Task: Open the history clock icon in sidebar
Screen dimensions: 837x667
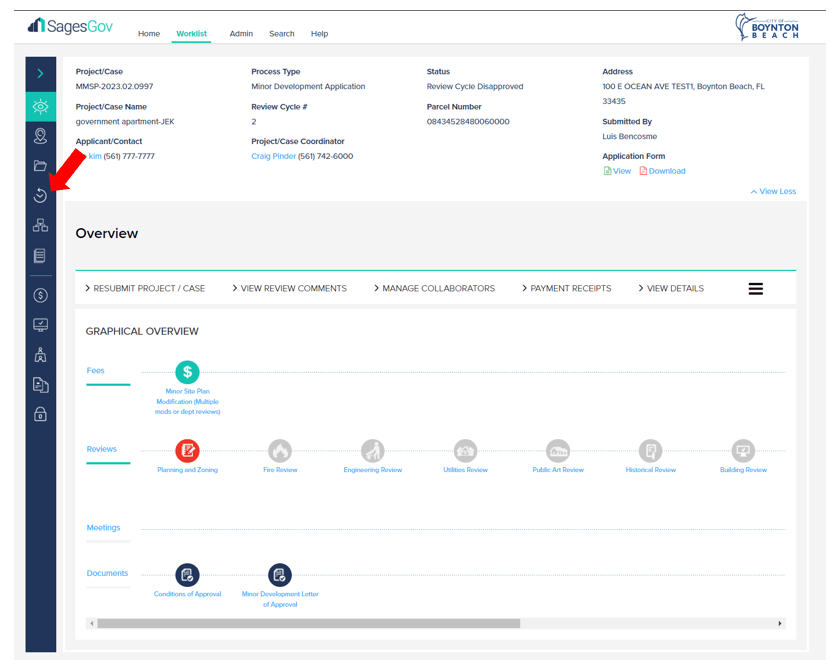Action: (40, 196)
